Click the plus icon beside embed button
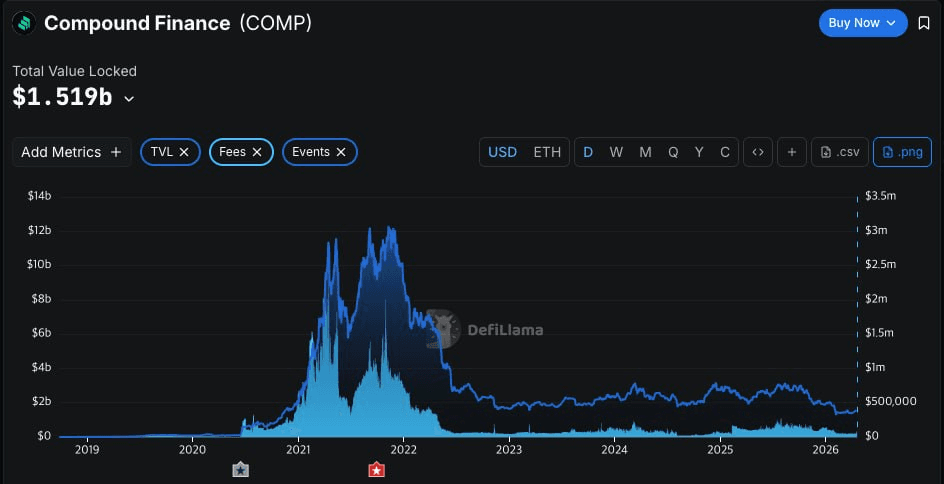 792,152
